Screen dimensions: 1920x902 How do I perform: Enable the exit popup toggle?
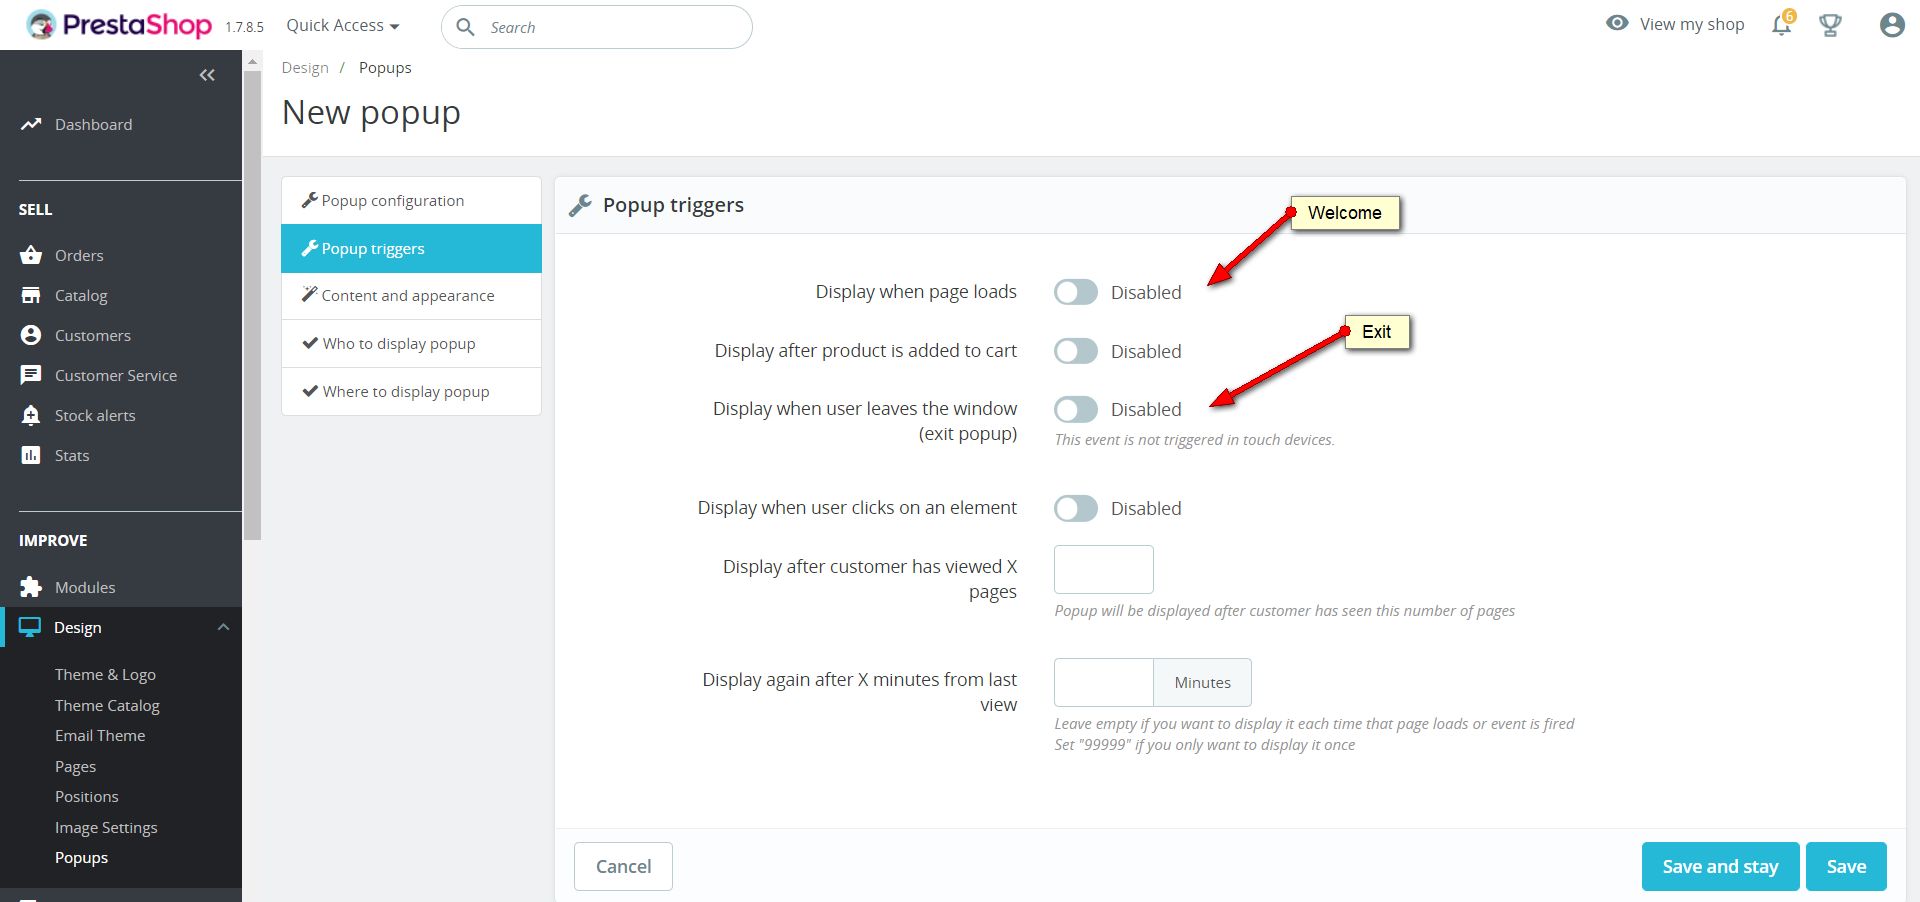point(1076,409)
